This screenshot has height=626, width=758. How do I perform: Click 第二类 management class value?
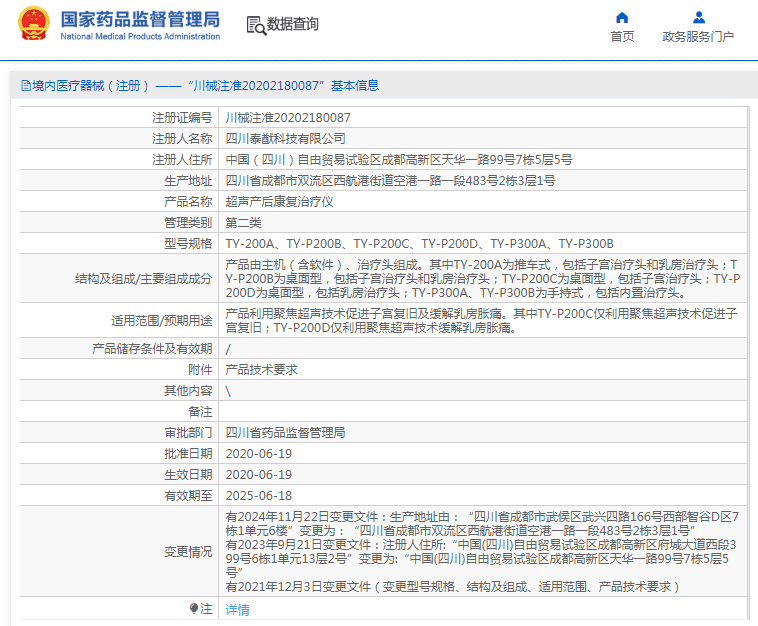[243, 223]
